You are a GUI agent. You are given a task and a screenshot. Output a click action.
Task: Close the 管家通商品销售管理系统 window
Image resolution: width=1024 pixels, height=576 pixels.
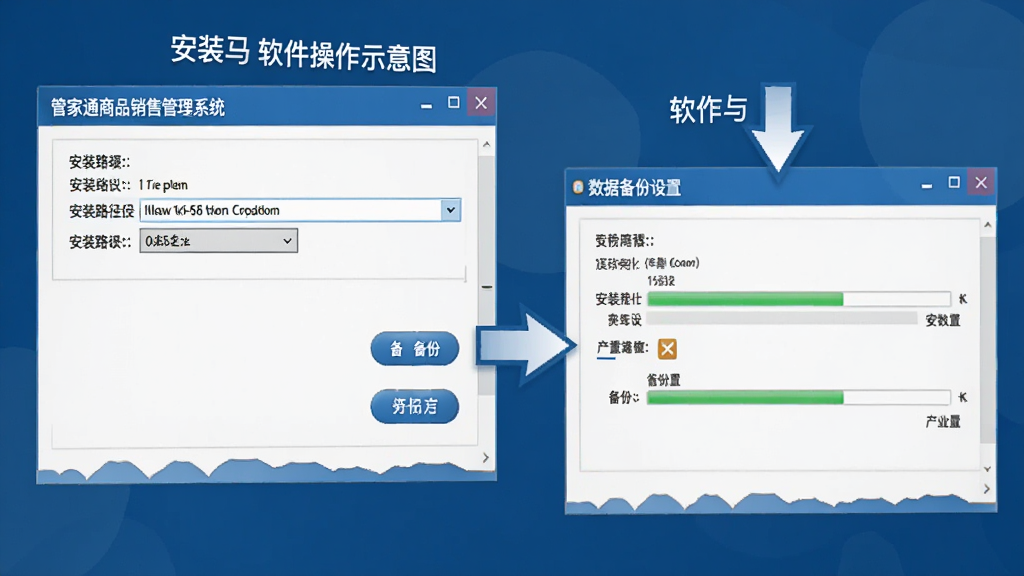[481, 103]
